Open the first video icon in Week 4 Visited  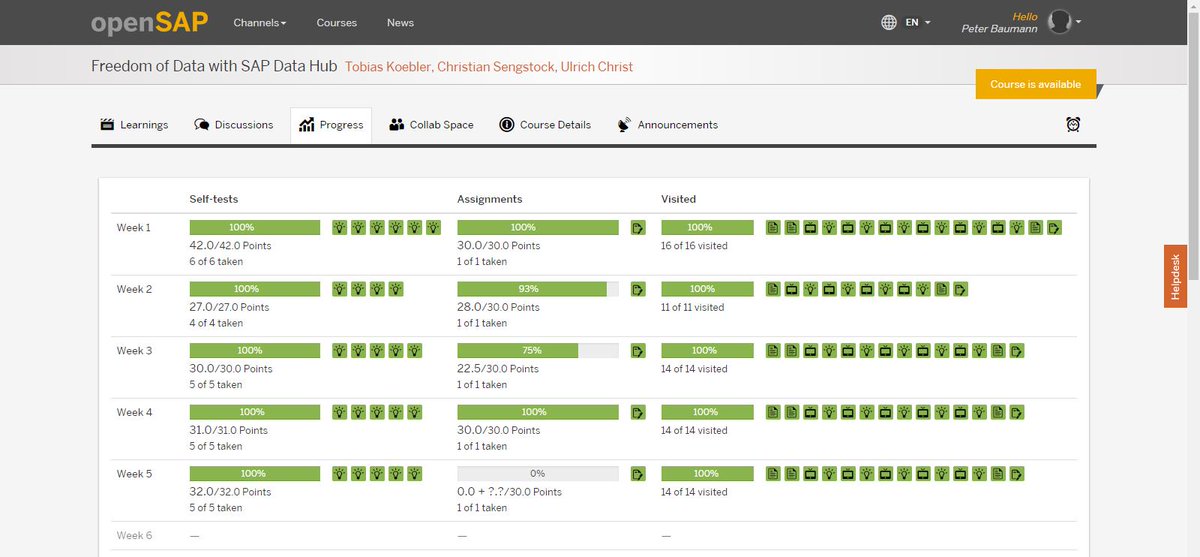click(x=811, y=412)
